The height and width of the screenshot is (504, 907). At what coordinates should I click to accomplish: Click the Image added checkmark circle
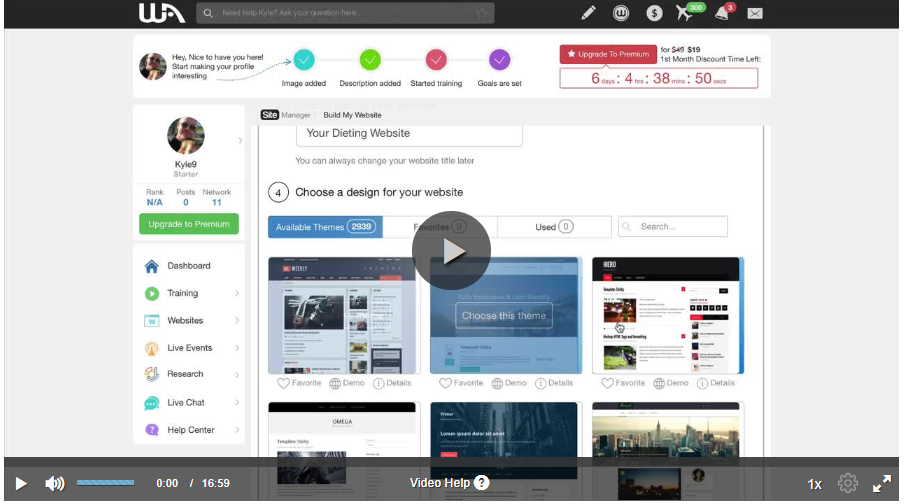304,60
